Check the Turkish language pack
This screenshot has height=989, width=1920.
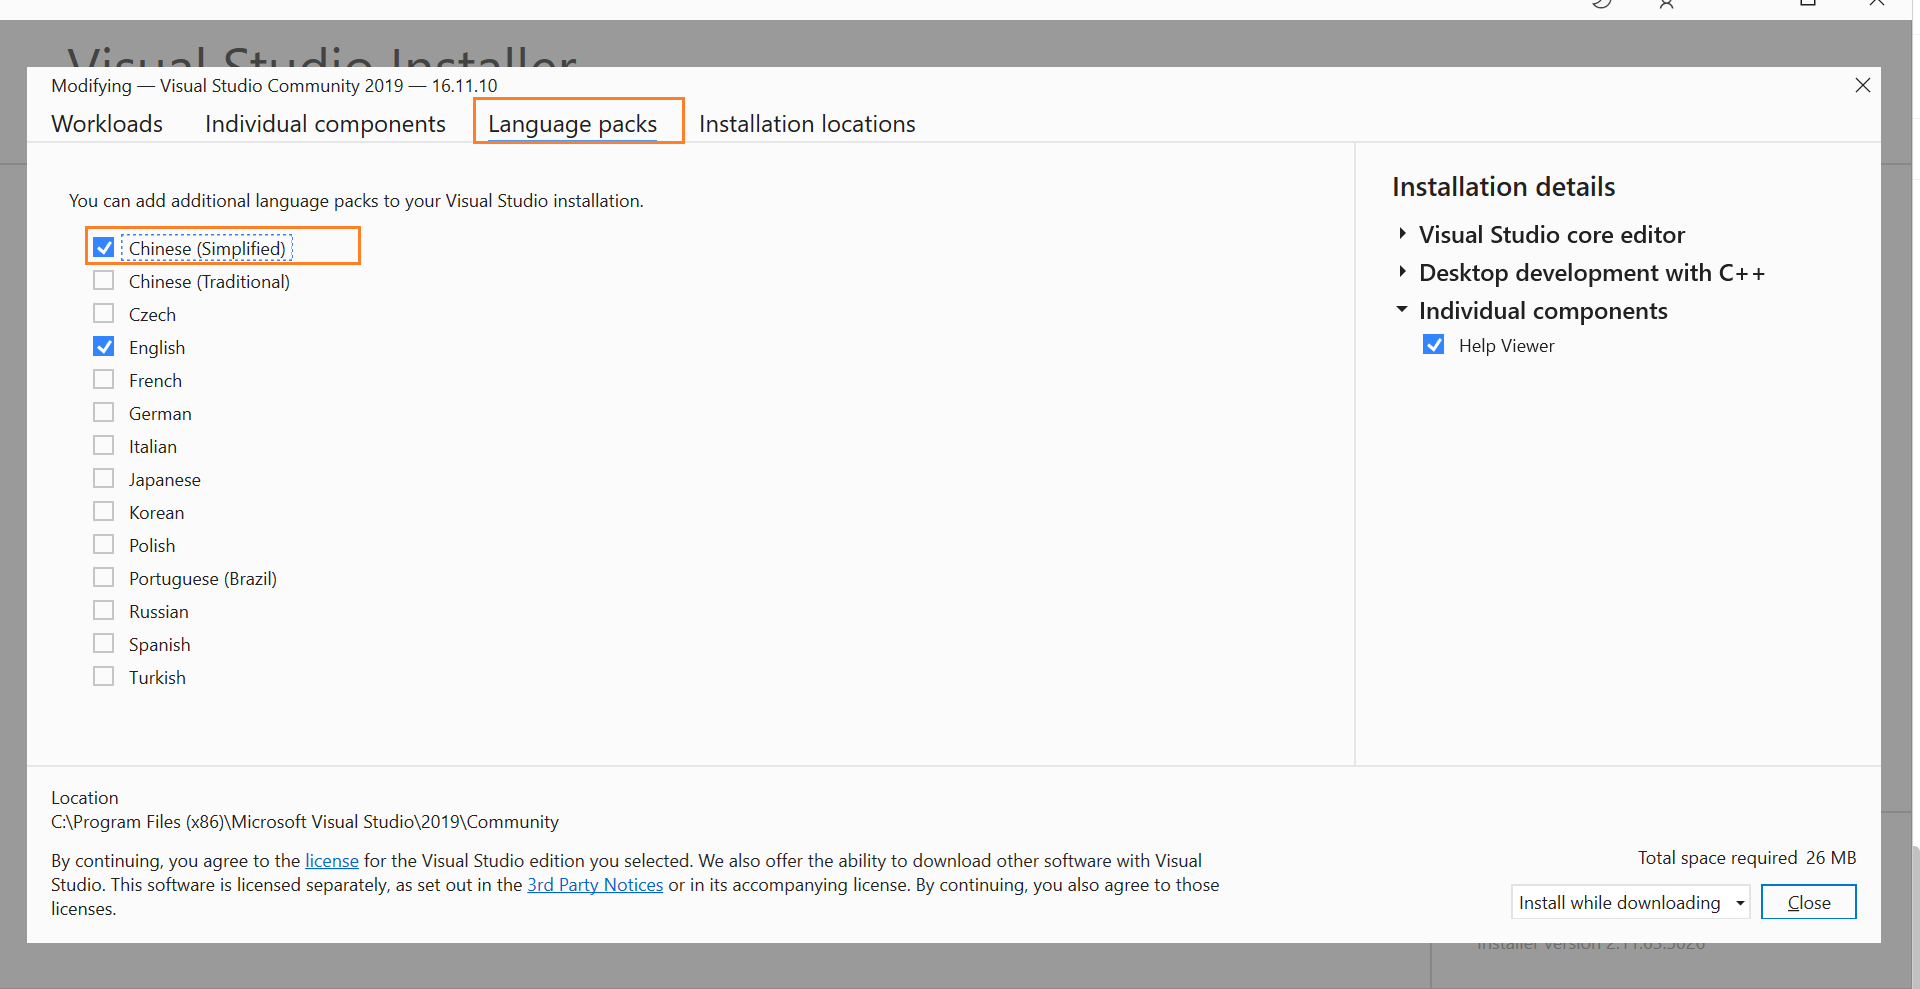(104, 677)
